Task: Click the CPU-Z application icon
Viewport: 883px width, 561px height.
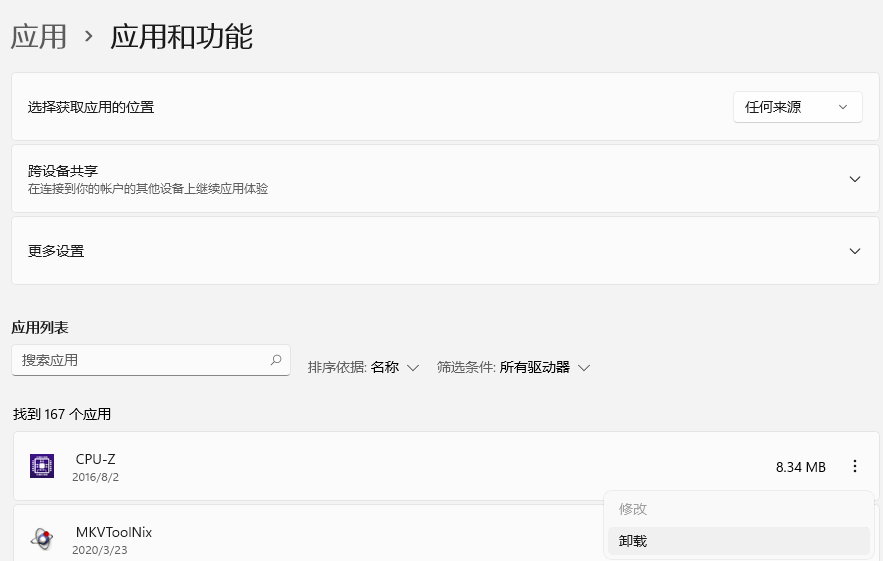Action: coord(41,466)
